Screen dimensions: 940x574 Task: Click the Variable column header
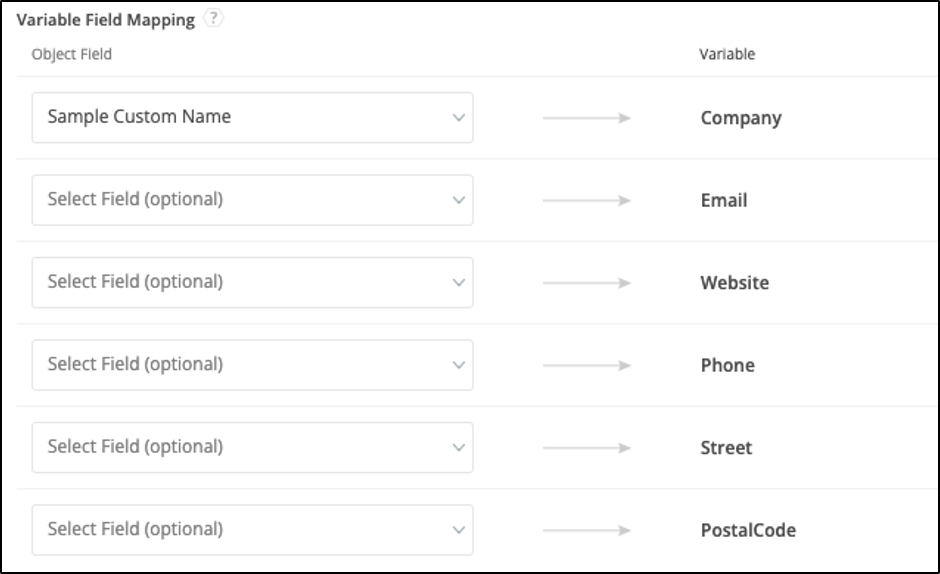pos(727,54)
